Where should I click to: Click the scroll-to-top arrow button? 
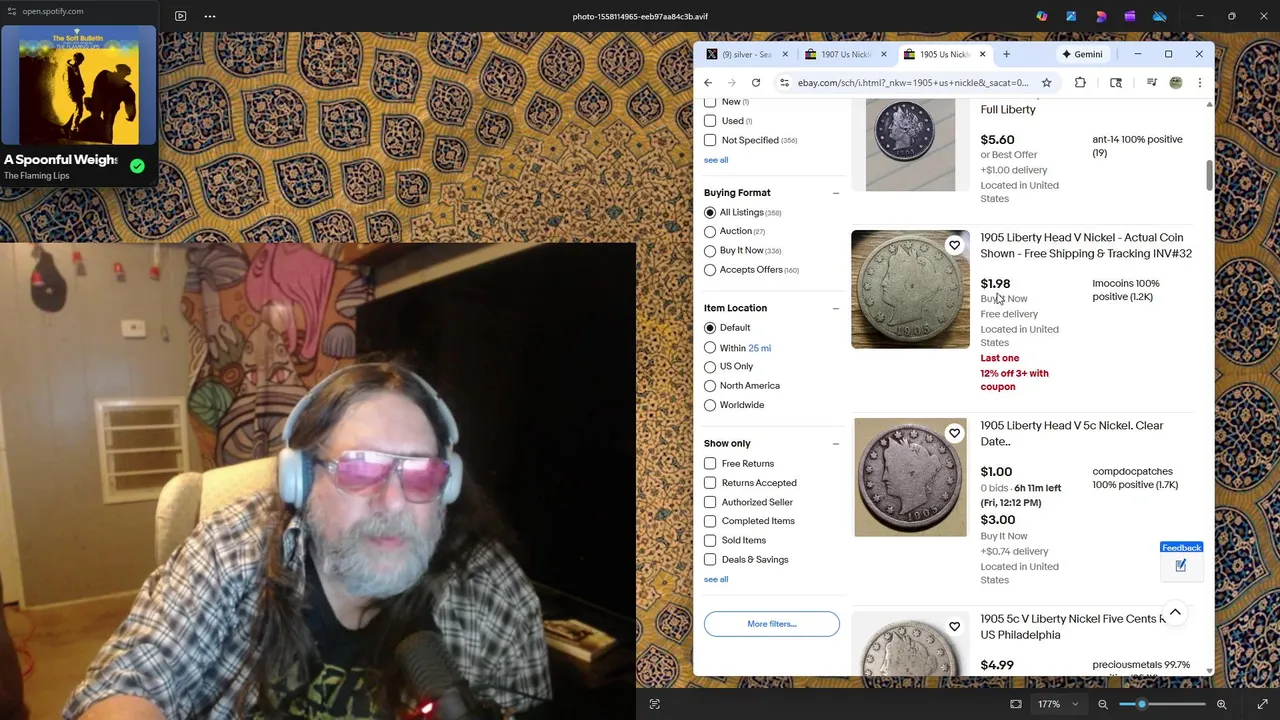point(1175,612)
